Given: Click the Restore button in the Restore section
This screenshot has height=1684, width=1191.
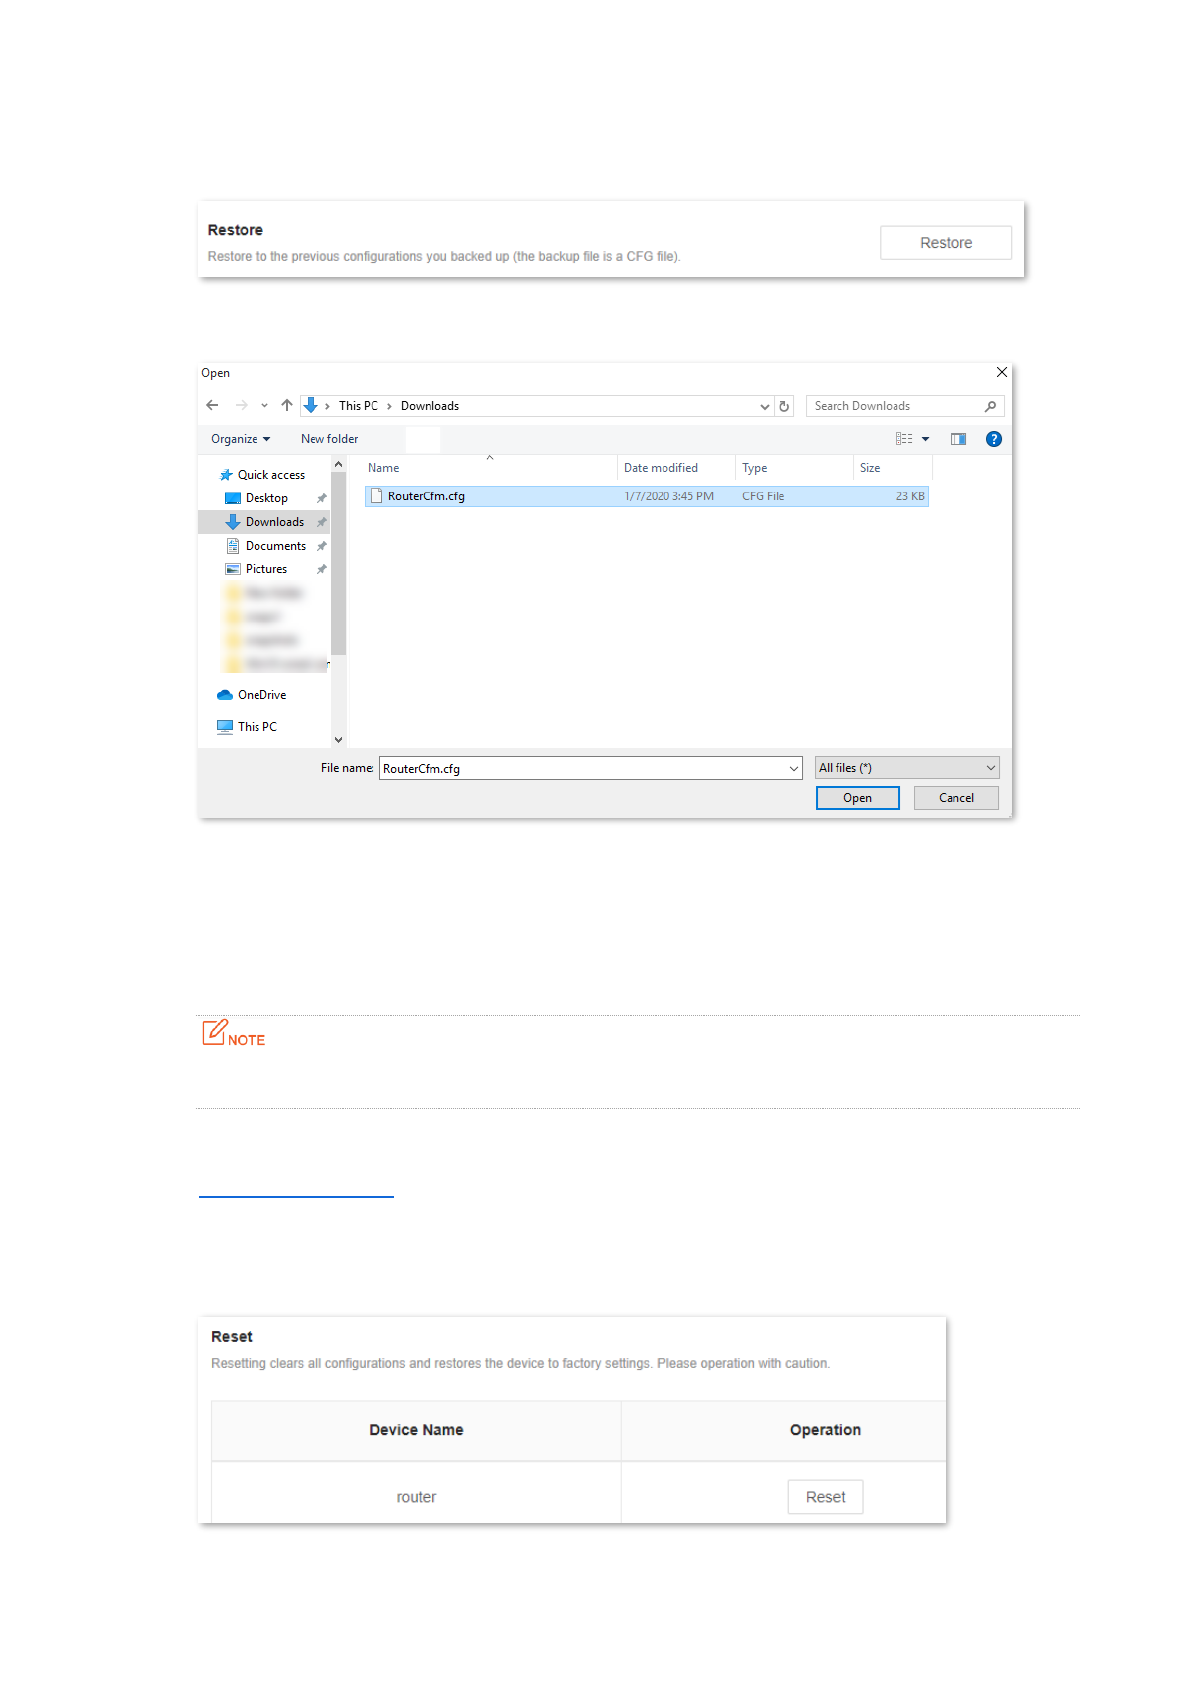Looking at the screenshot, I should (945, 243).
